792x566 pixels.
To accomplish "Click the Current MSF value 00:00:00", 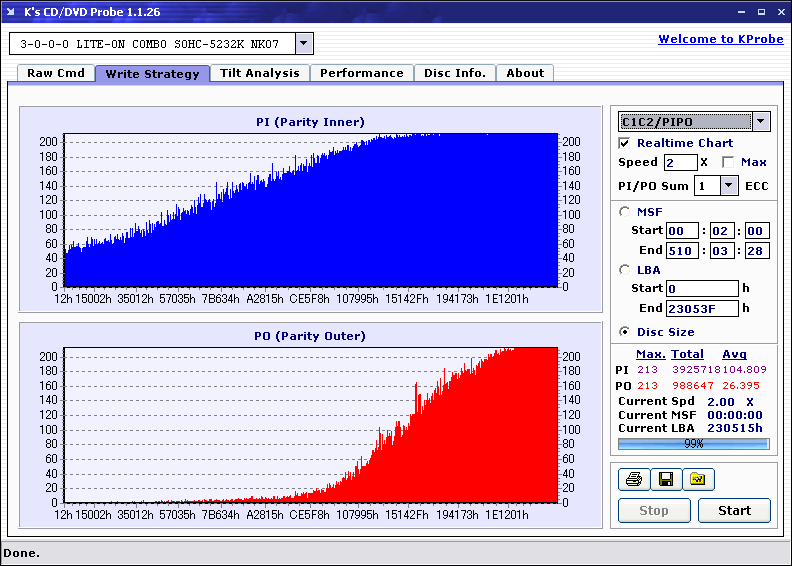I will [734, 415].
